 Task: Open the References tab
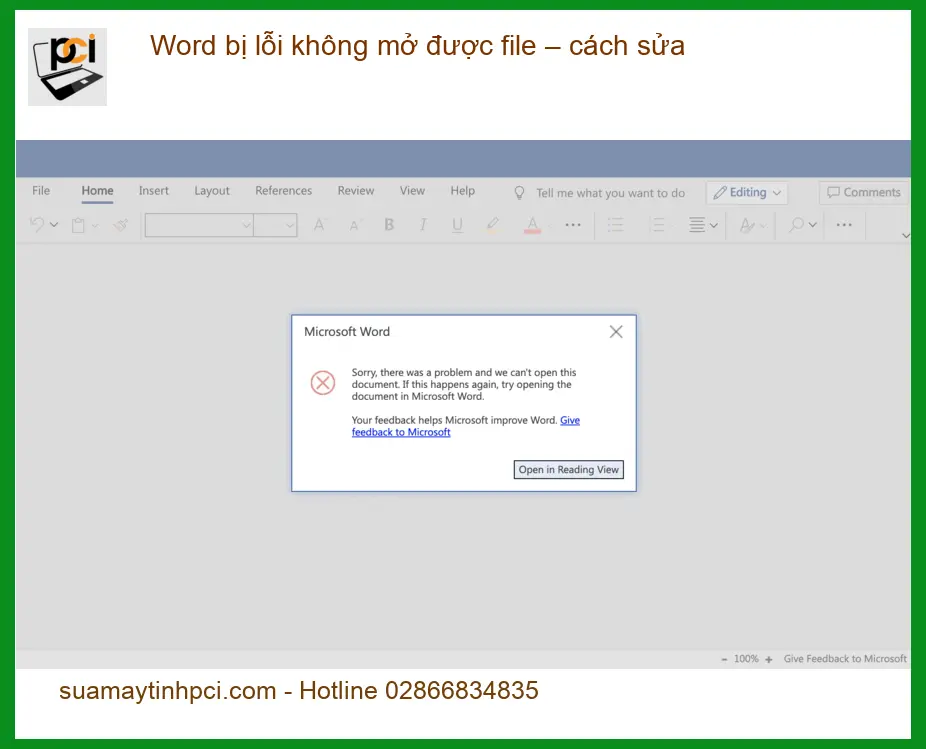(283, 191)
